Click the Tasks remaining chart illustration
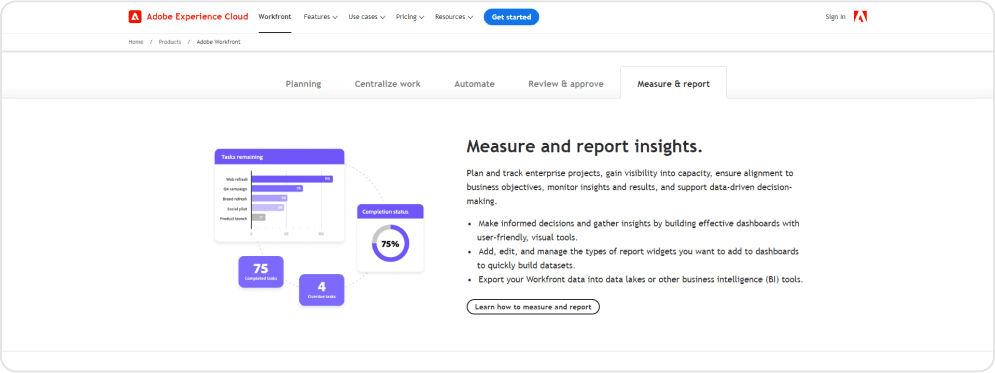The image size is (995, 373). coord(279,195)
